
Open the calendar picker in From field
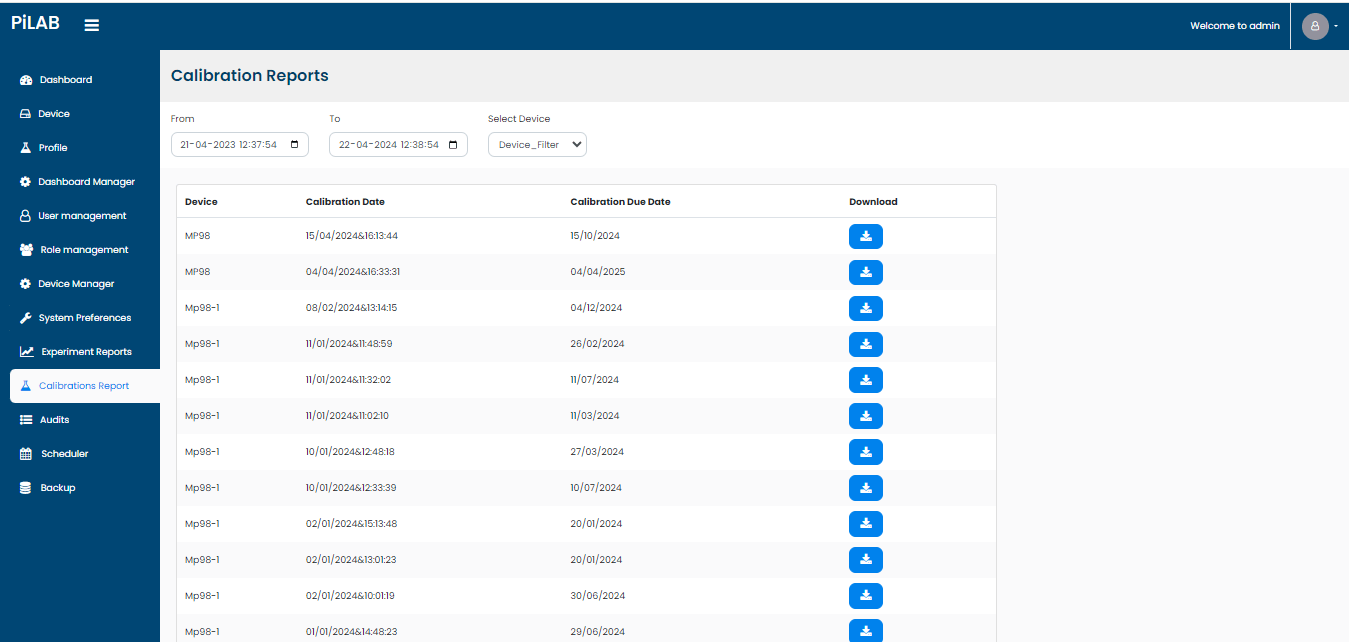(294, 145)
